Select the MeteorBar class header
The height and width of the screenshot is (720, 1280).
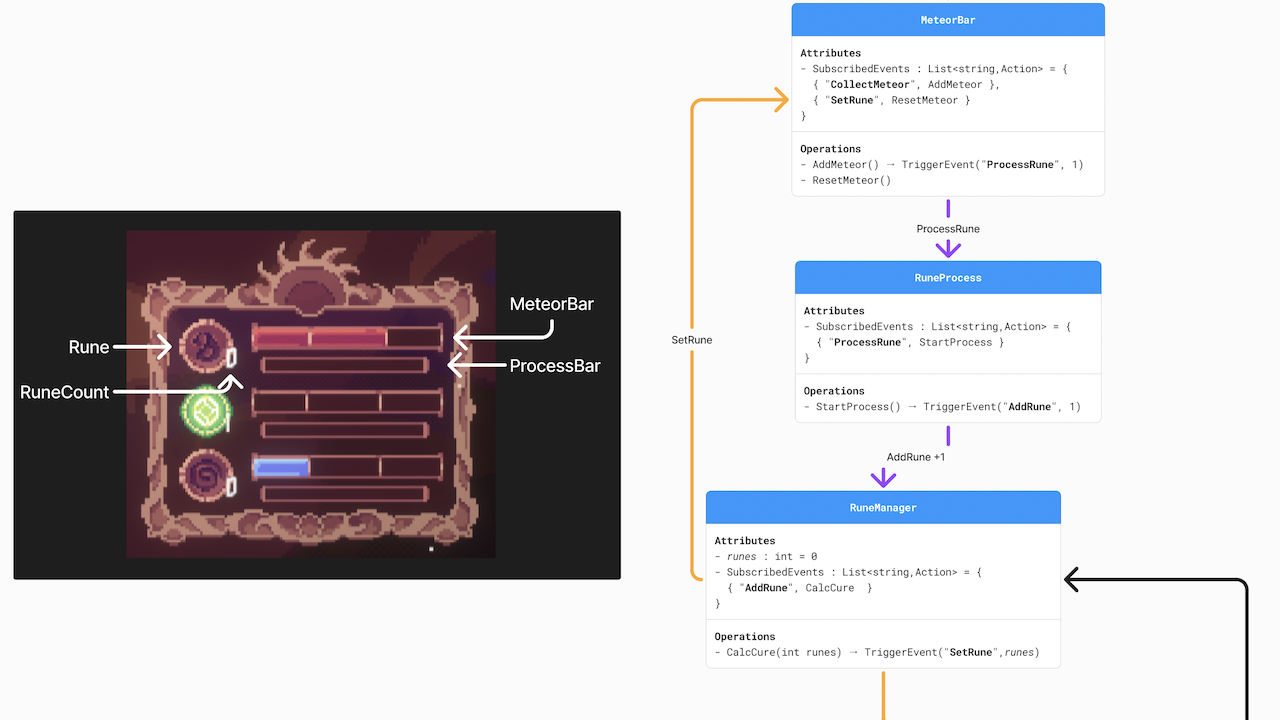[x=948, y=20]
